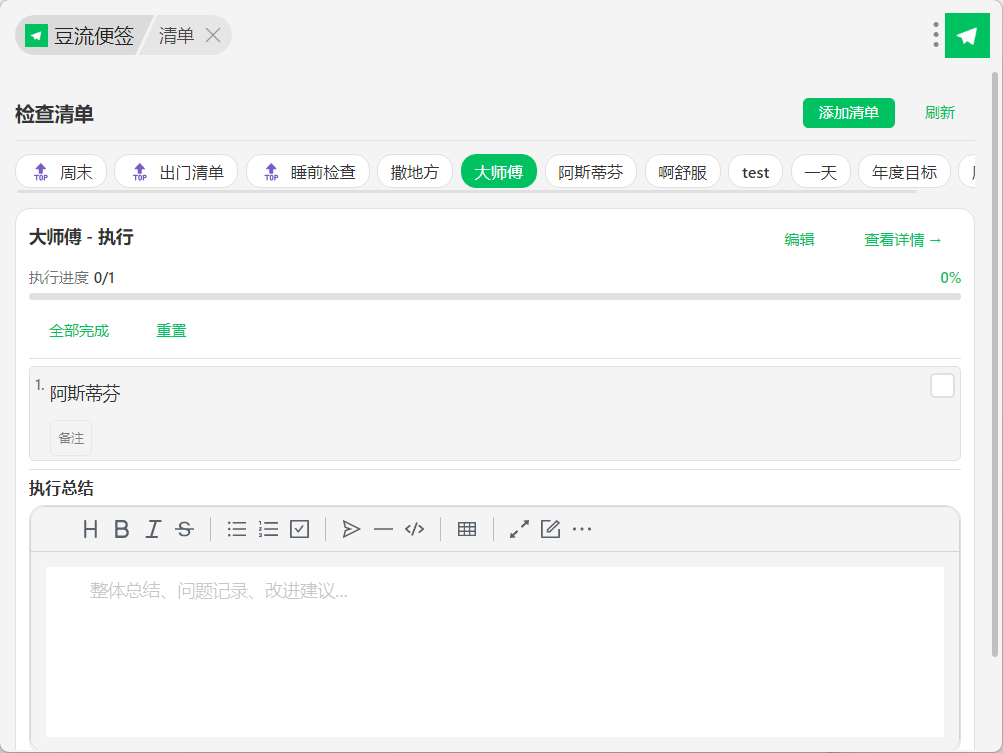
Task: Switch to the 周末 checklist tab
Action: [62, 172]
